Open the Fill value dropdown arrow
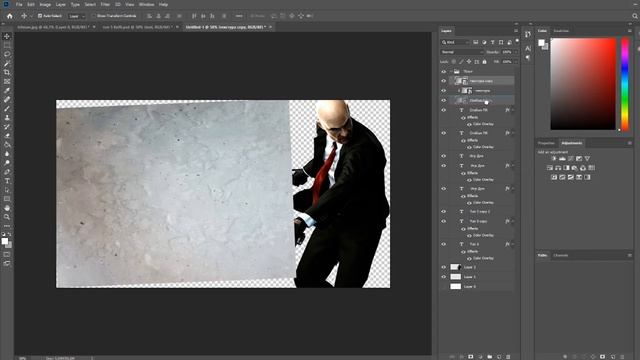This screenshot has height=360, width=640. [x=516, y=62]
